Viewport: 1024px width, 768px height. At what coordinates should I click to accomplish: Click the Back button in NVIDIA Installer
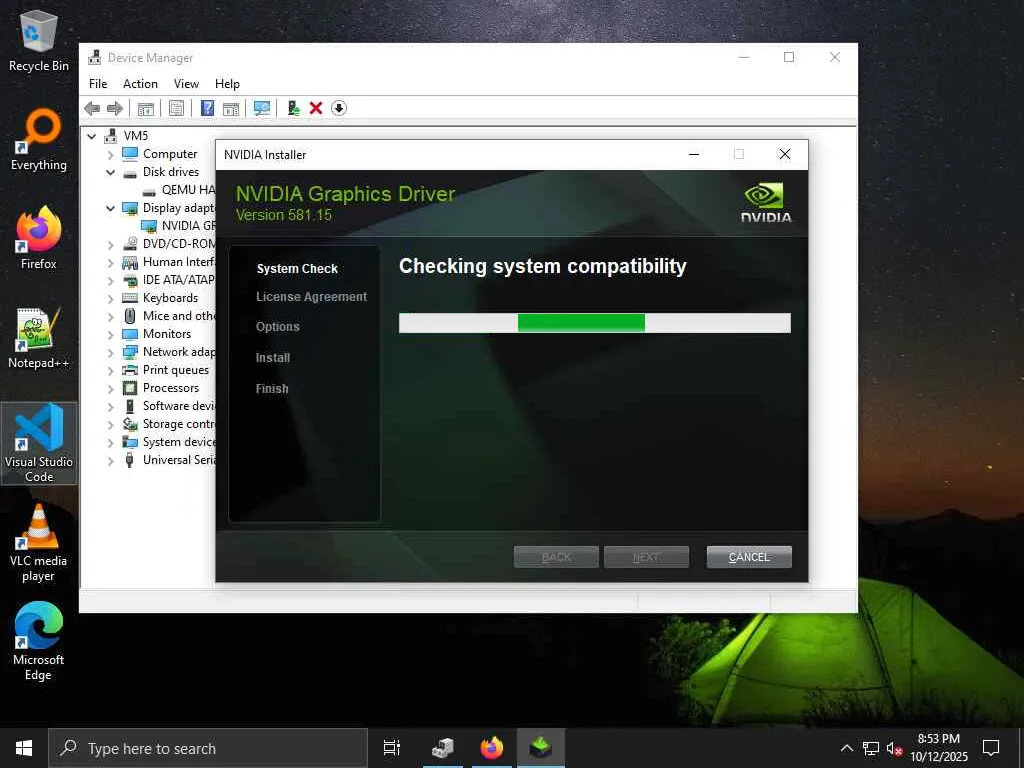[x=556, y=557]
